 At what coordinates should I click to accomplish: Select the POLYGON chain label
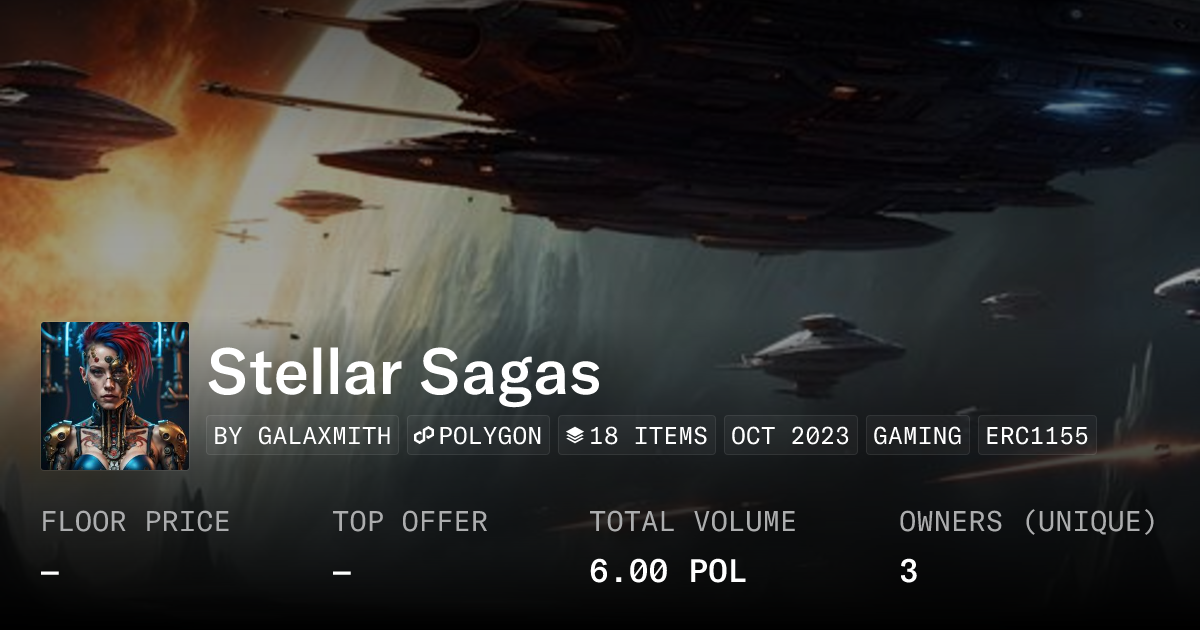[x=490, y=436]
